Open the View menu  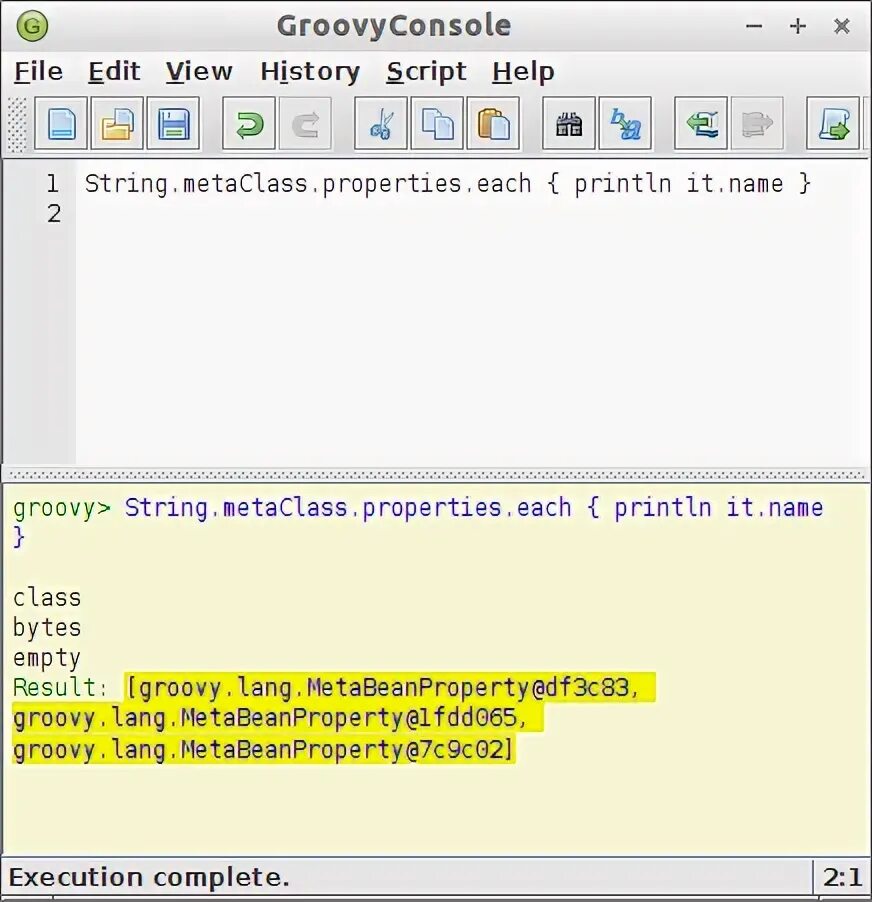tap(199, 72)
